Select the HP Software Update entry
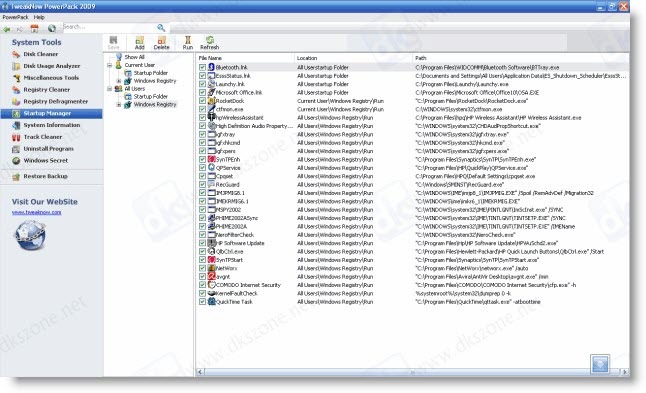Screen dimensions: 646x393 click(240, 243)
